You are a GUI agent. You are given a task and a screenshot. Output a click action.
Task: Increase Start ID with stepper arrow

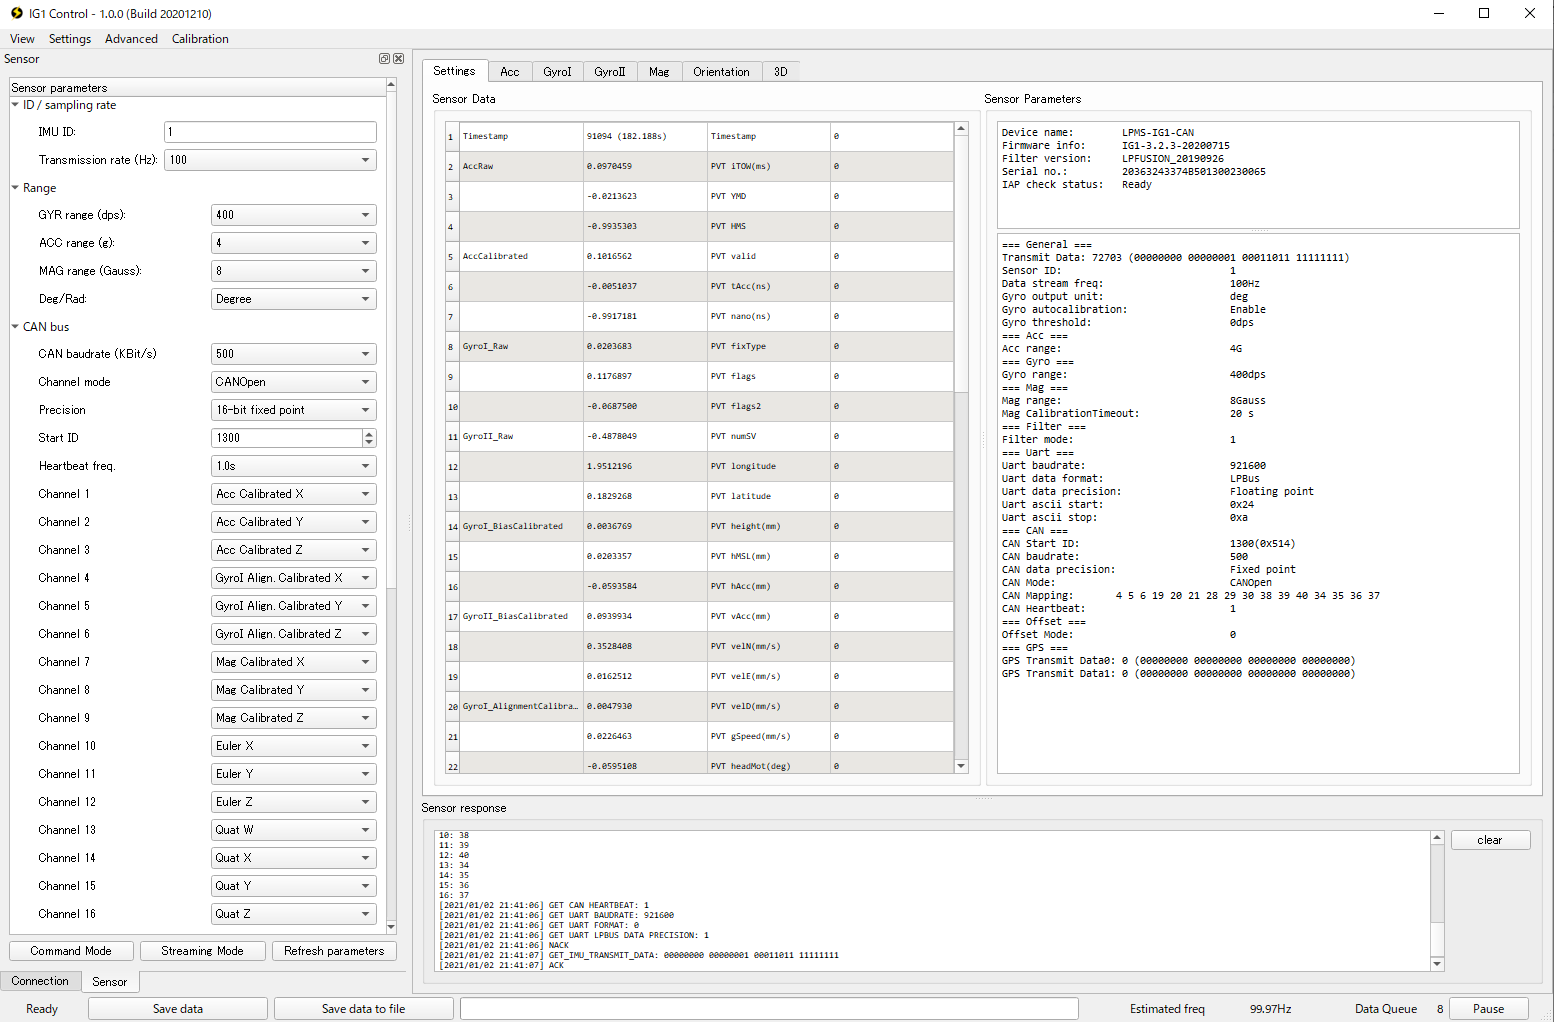[370, 434]
